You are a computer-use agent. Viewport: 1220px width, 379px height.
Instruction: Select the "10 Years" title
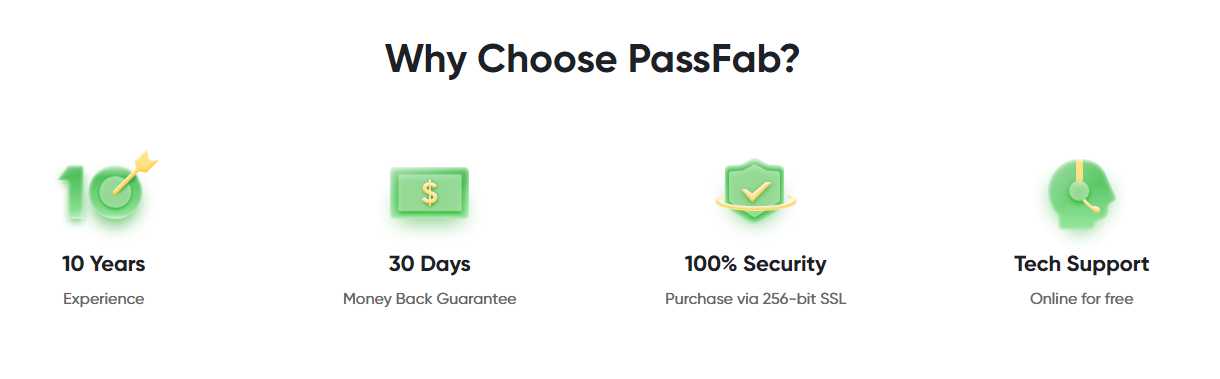[x=104, y=264]
